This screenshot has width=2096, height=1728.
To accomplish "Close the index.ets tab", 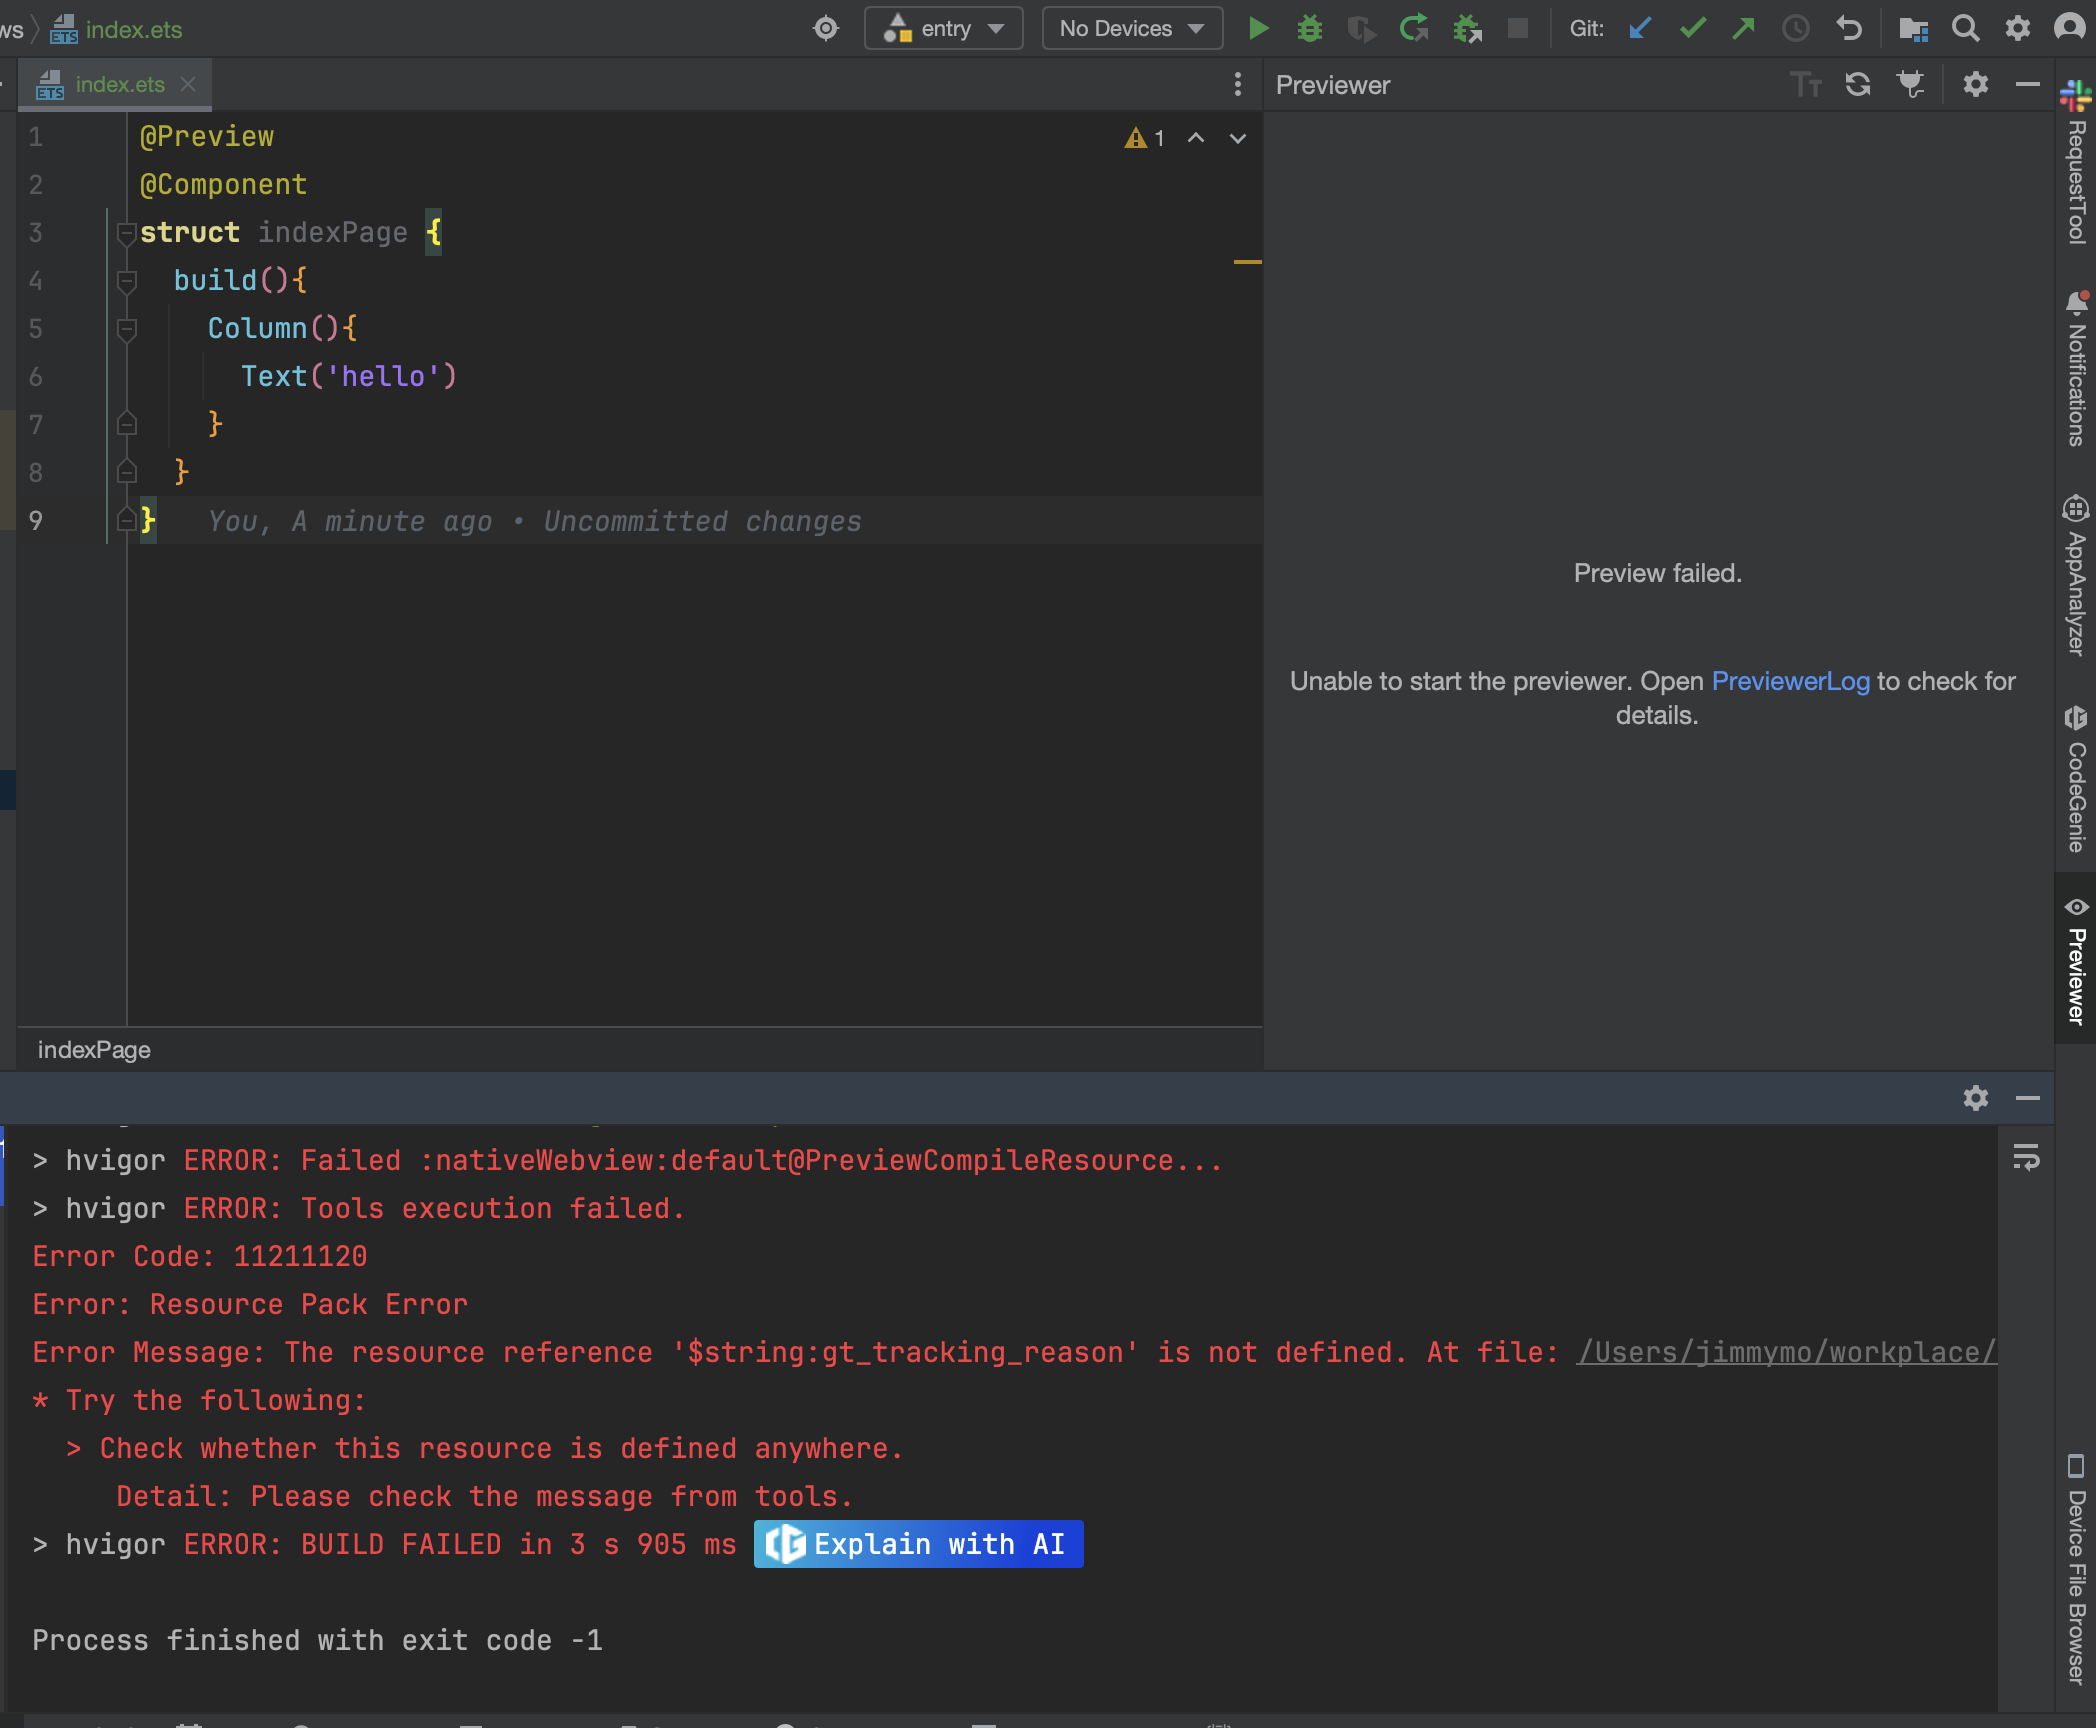I will [188, 84].
